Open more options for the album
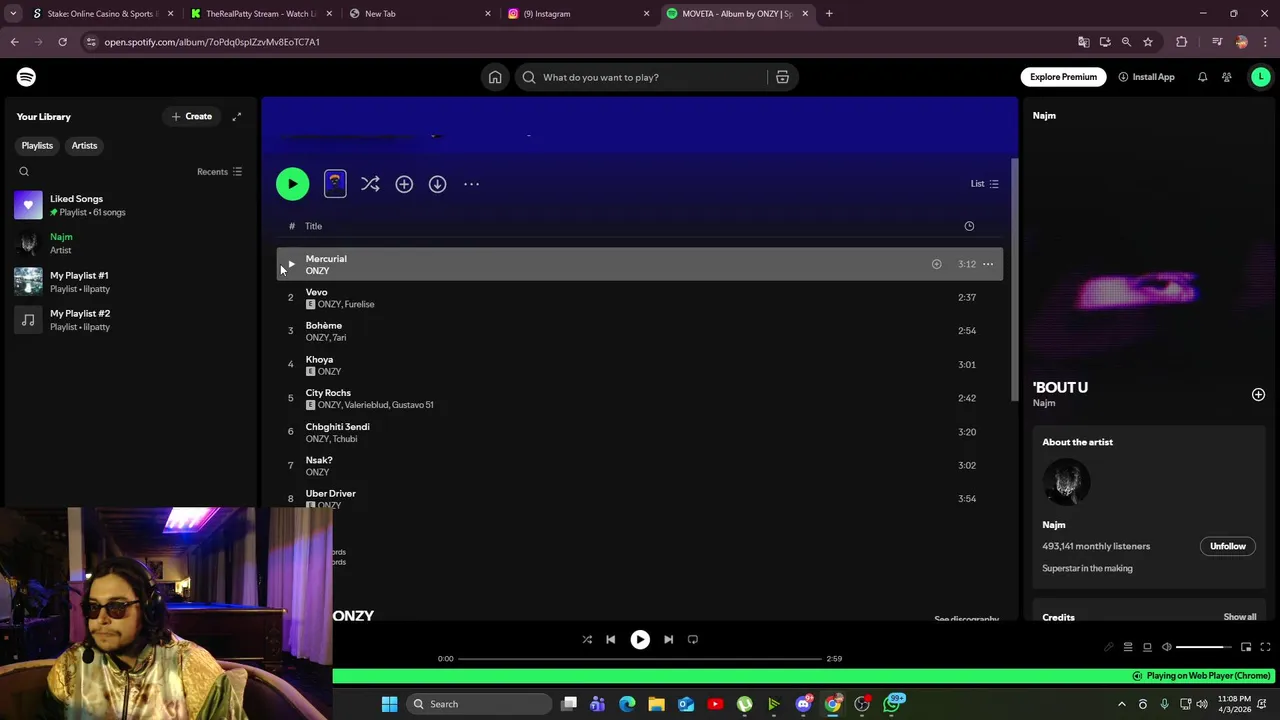Viewport: 1280px width, 720px height. (x=471, y=184)
